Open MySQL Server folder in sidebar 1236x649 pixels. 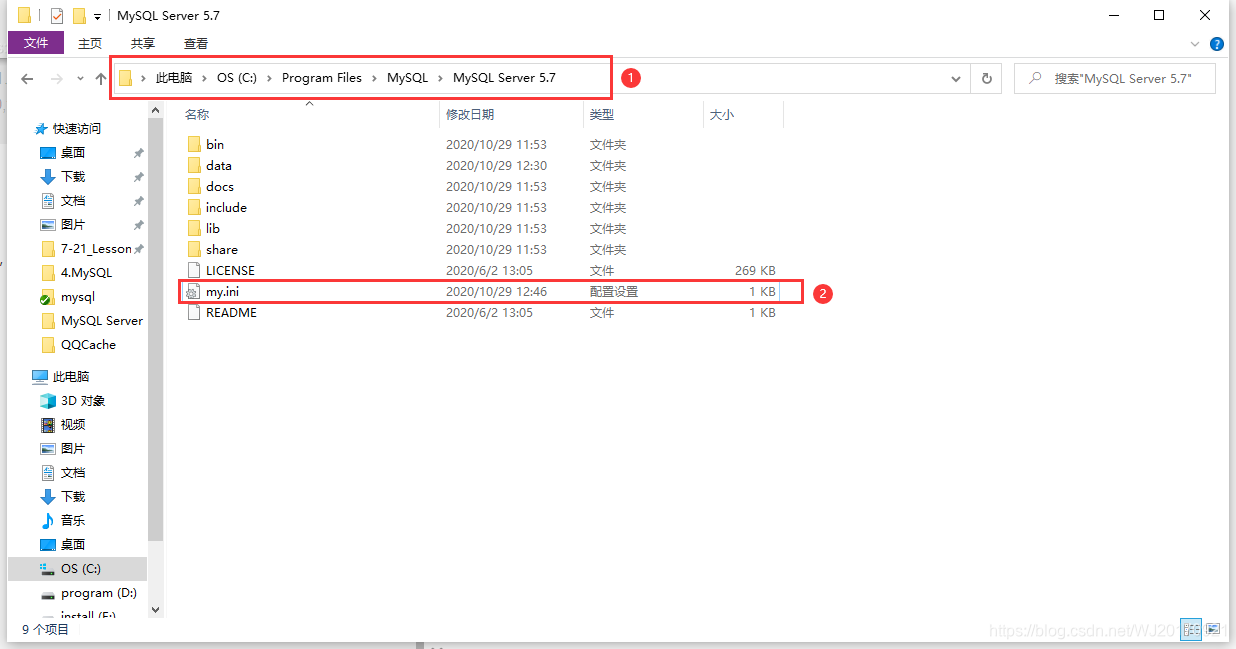coord(101,321)
